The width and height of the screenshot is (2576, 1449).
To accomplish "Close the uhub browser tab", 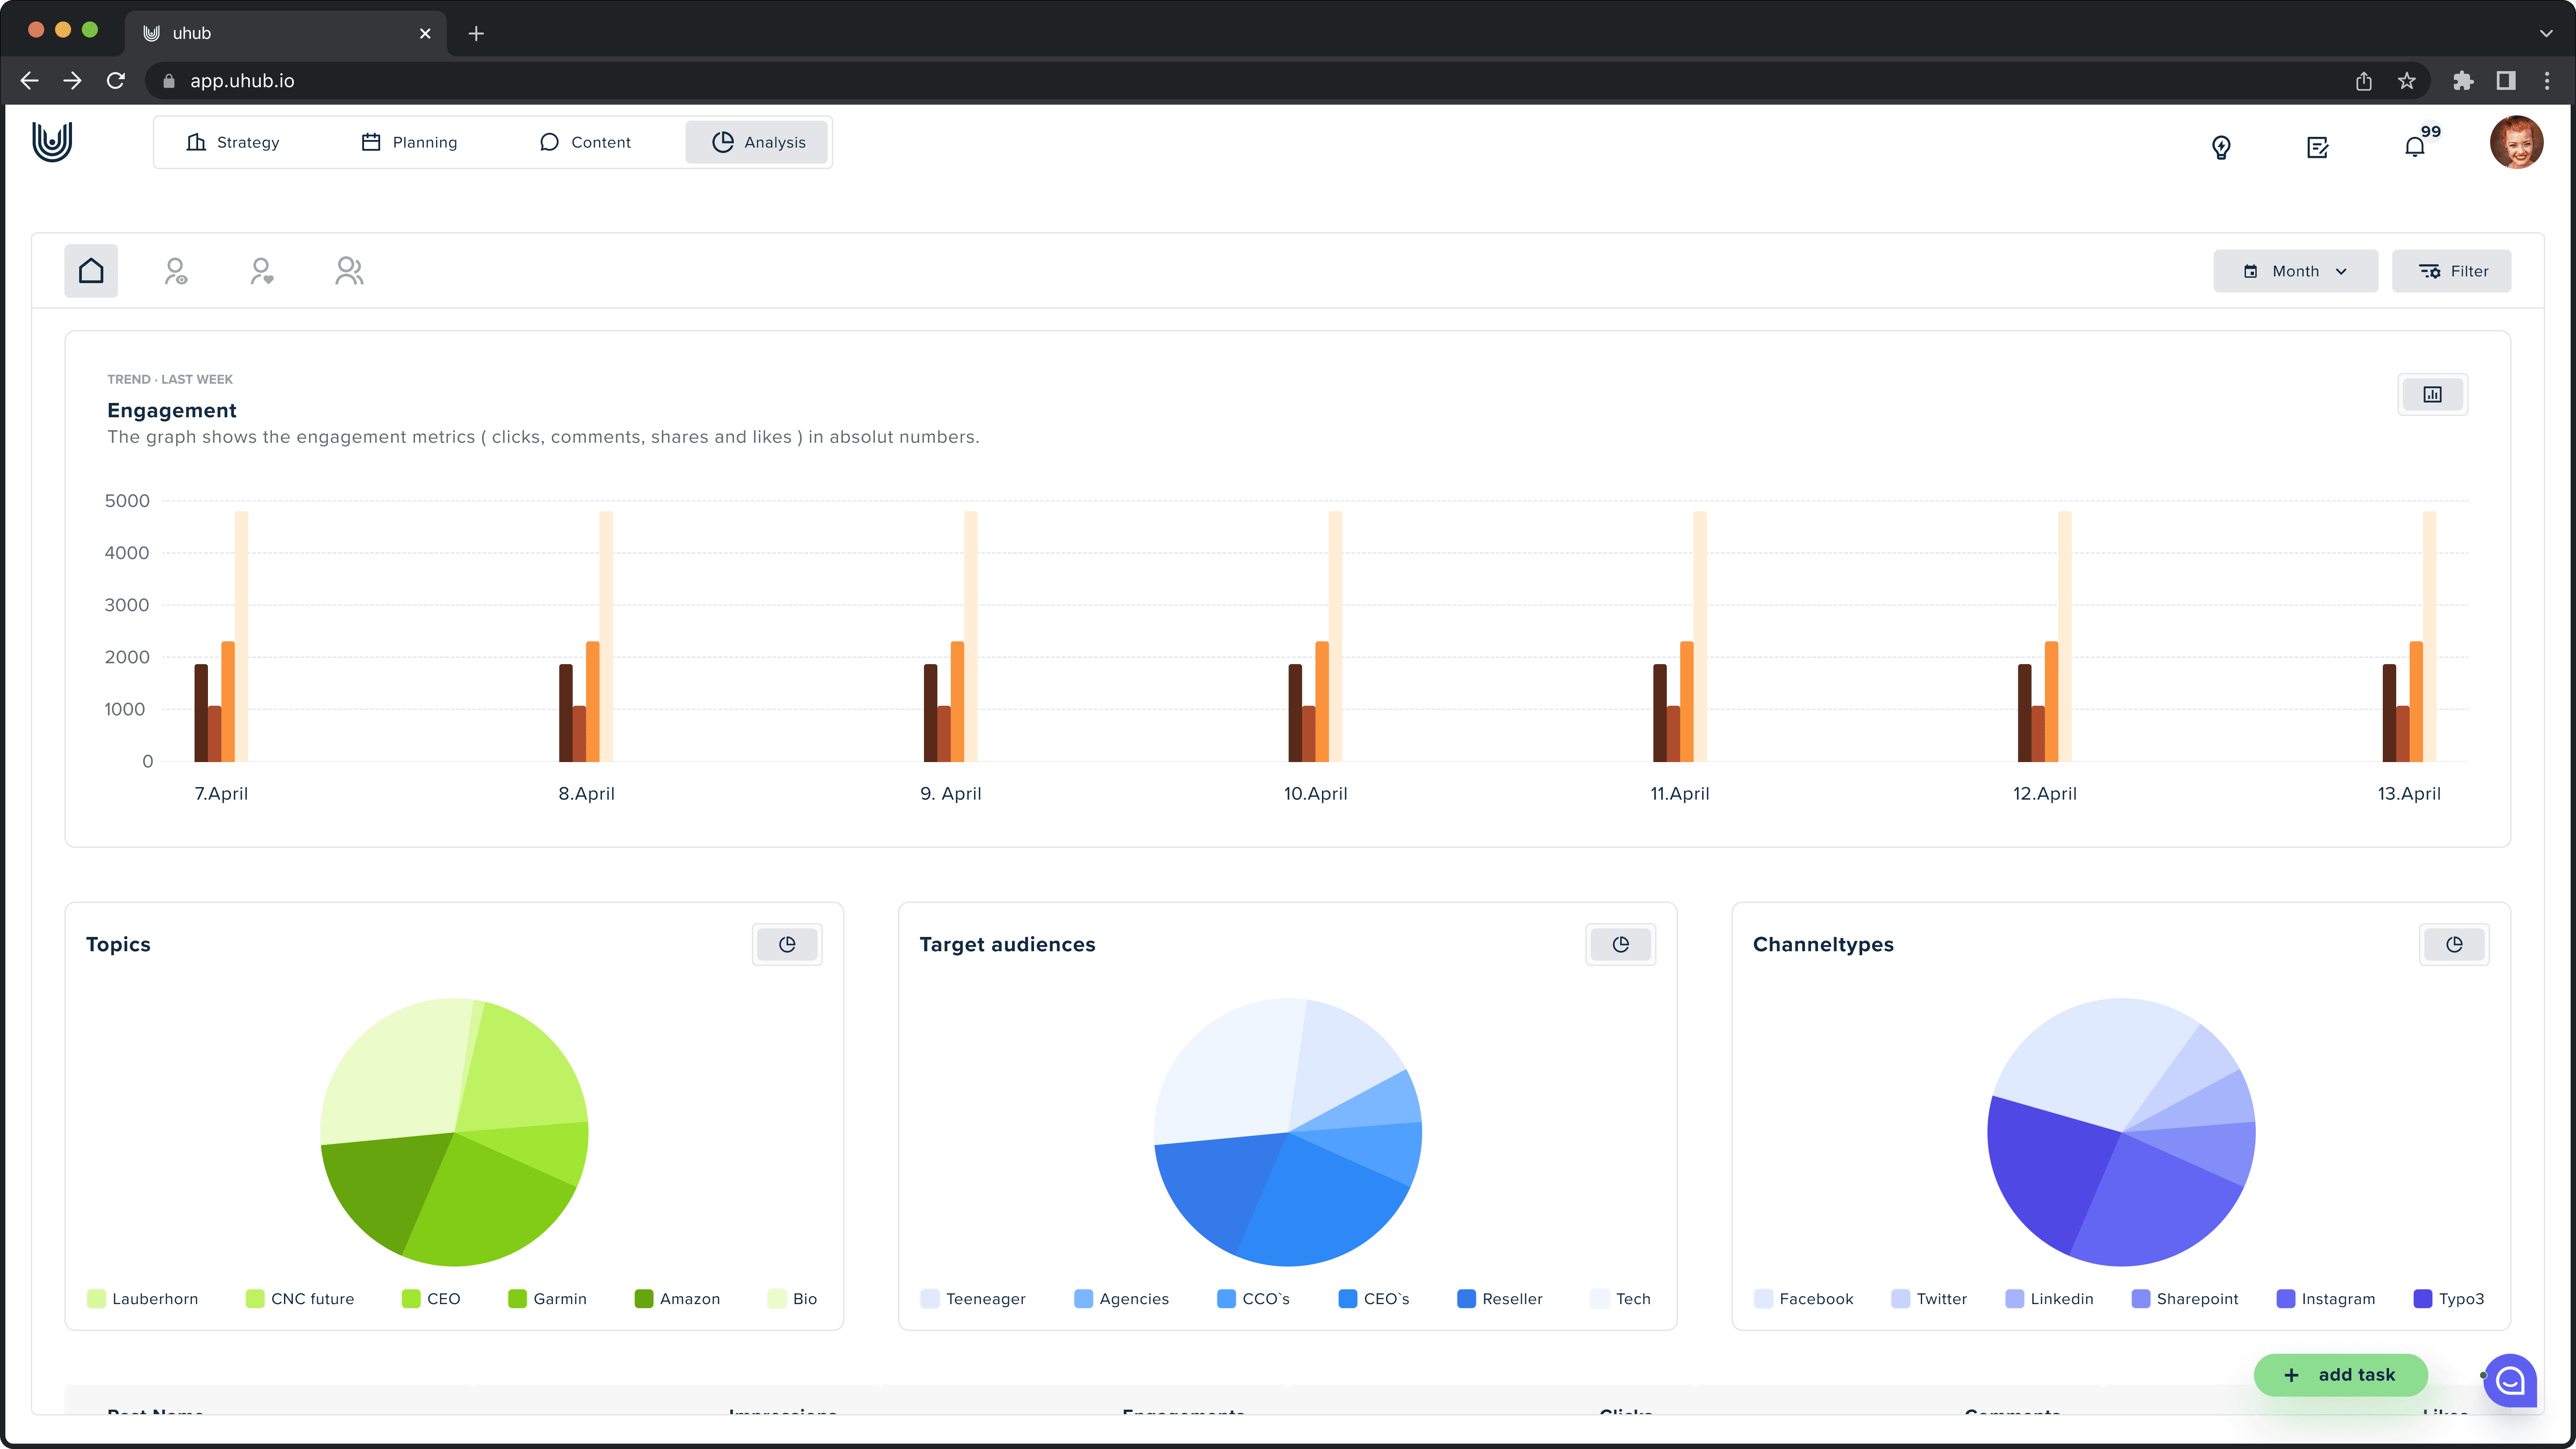I will coord(425,33).
